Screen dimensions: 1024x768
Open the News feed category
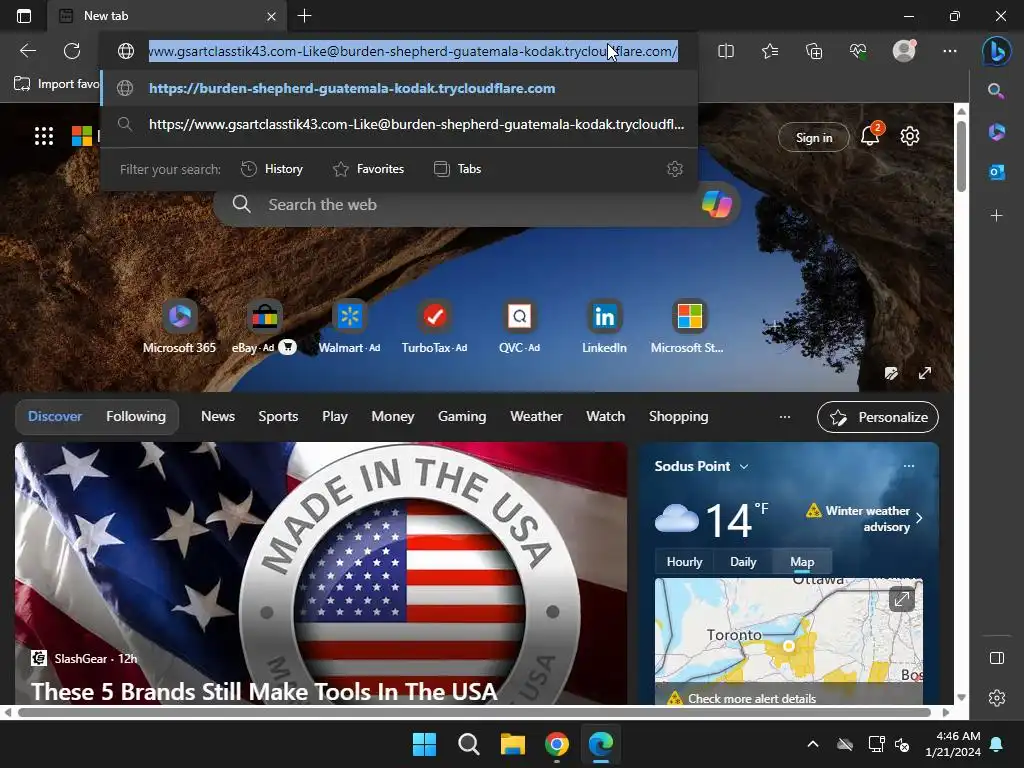[217, 416]
